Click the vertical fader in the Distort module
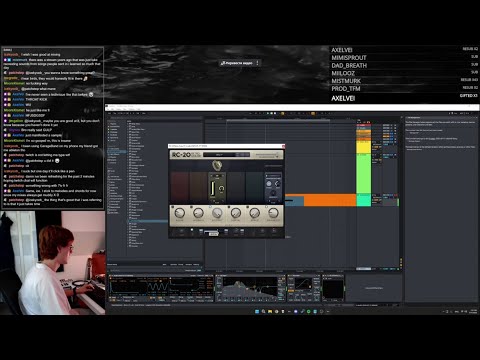The image size is (480, 360). [212, 188]
